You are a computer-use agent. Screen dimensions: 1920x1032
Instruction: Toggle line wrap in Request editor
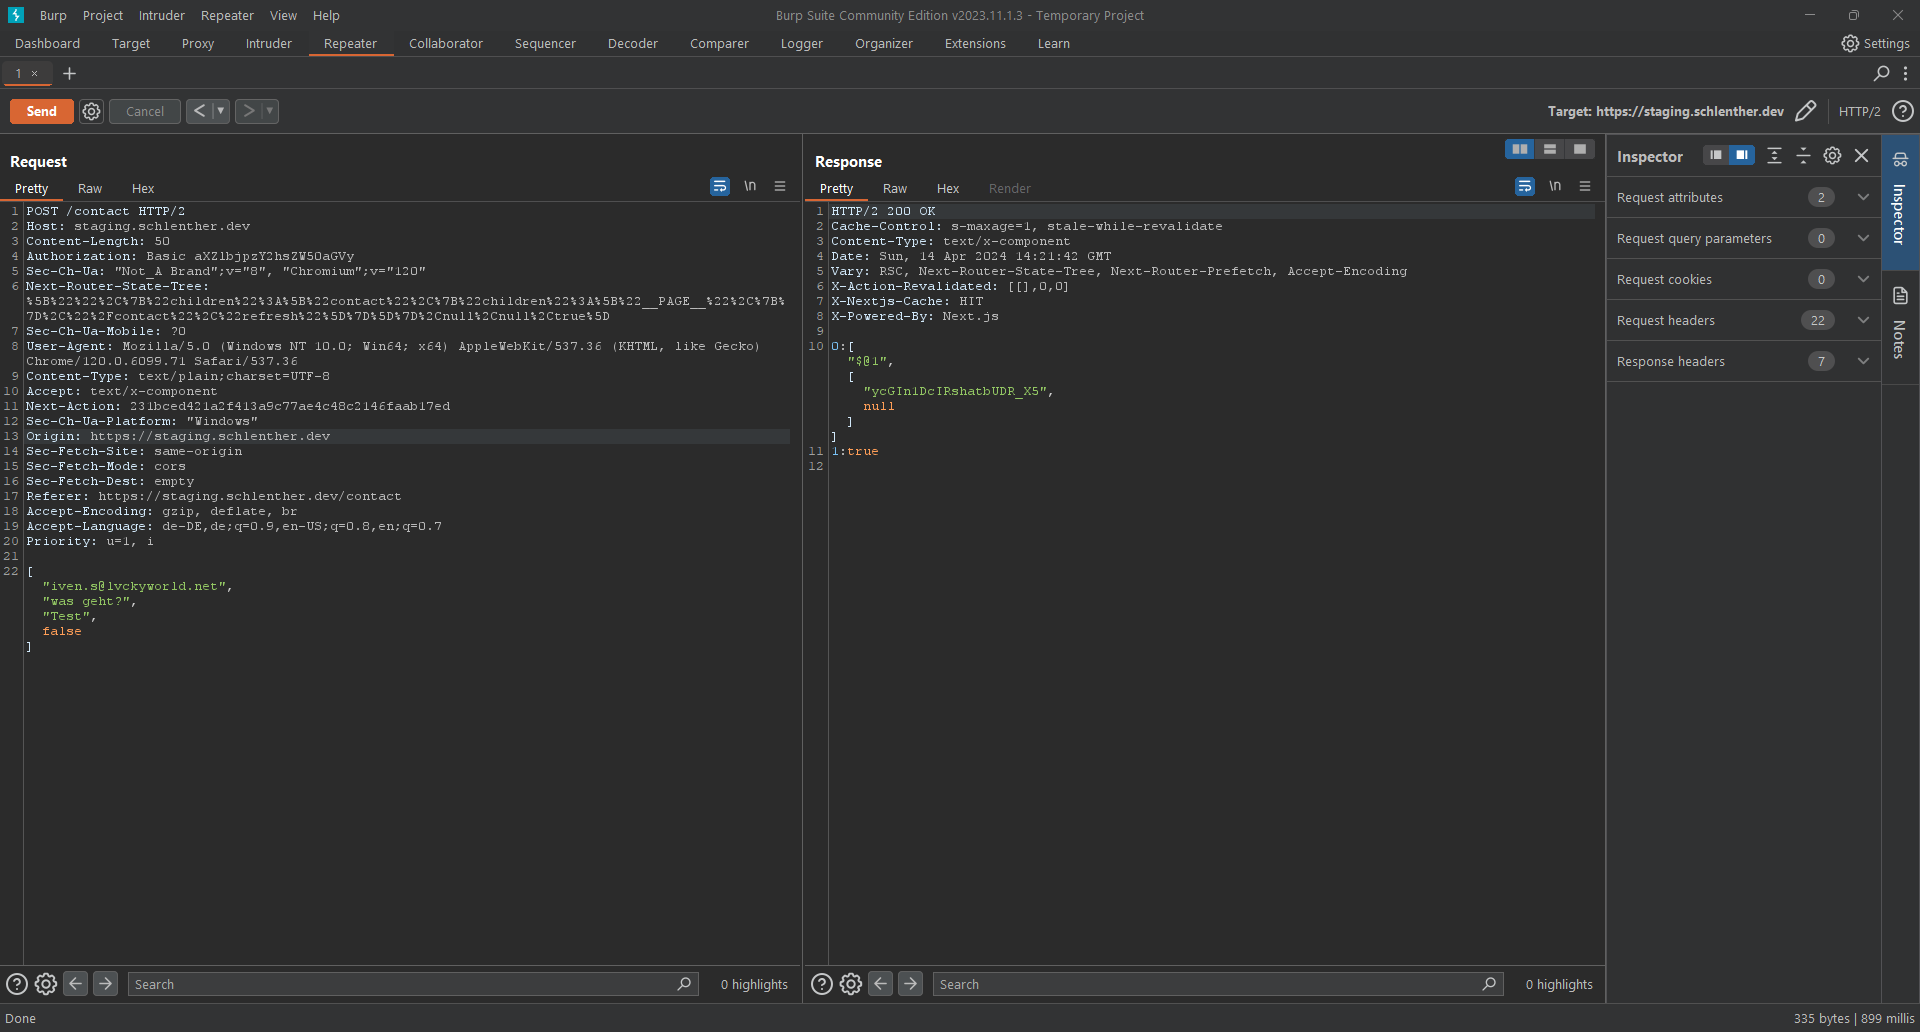719,186
